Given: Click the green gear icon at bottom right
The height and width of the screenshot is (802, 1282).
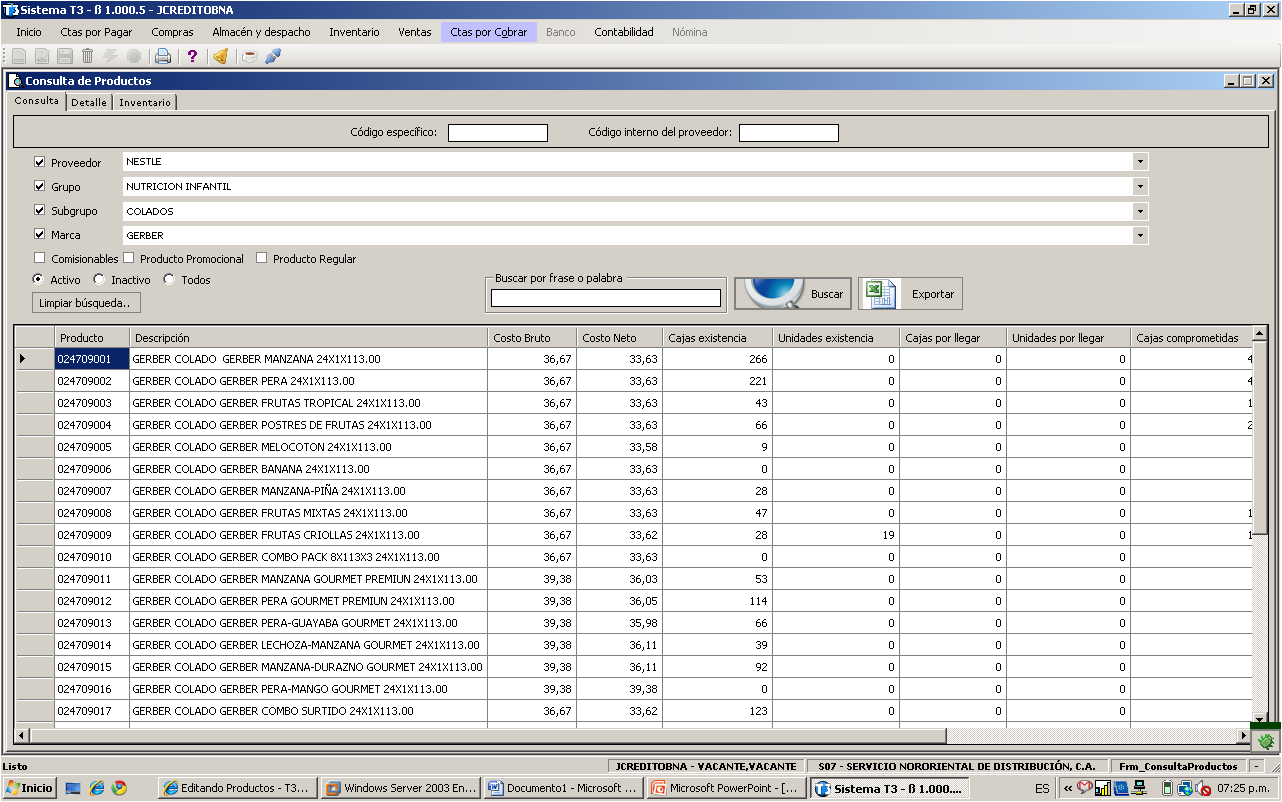Looking at the screenshot, I should pos(1266,741).
